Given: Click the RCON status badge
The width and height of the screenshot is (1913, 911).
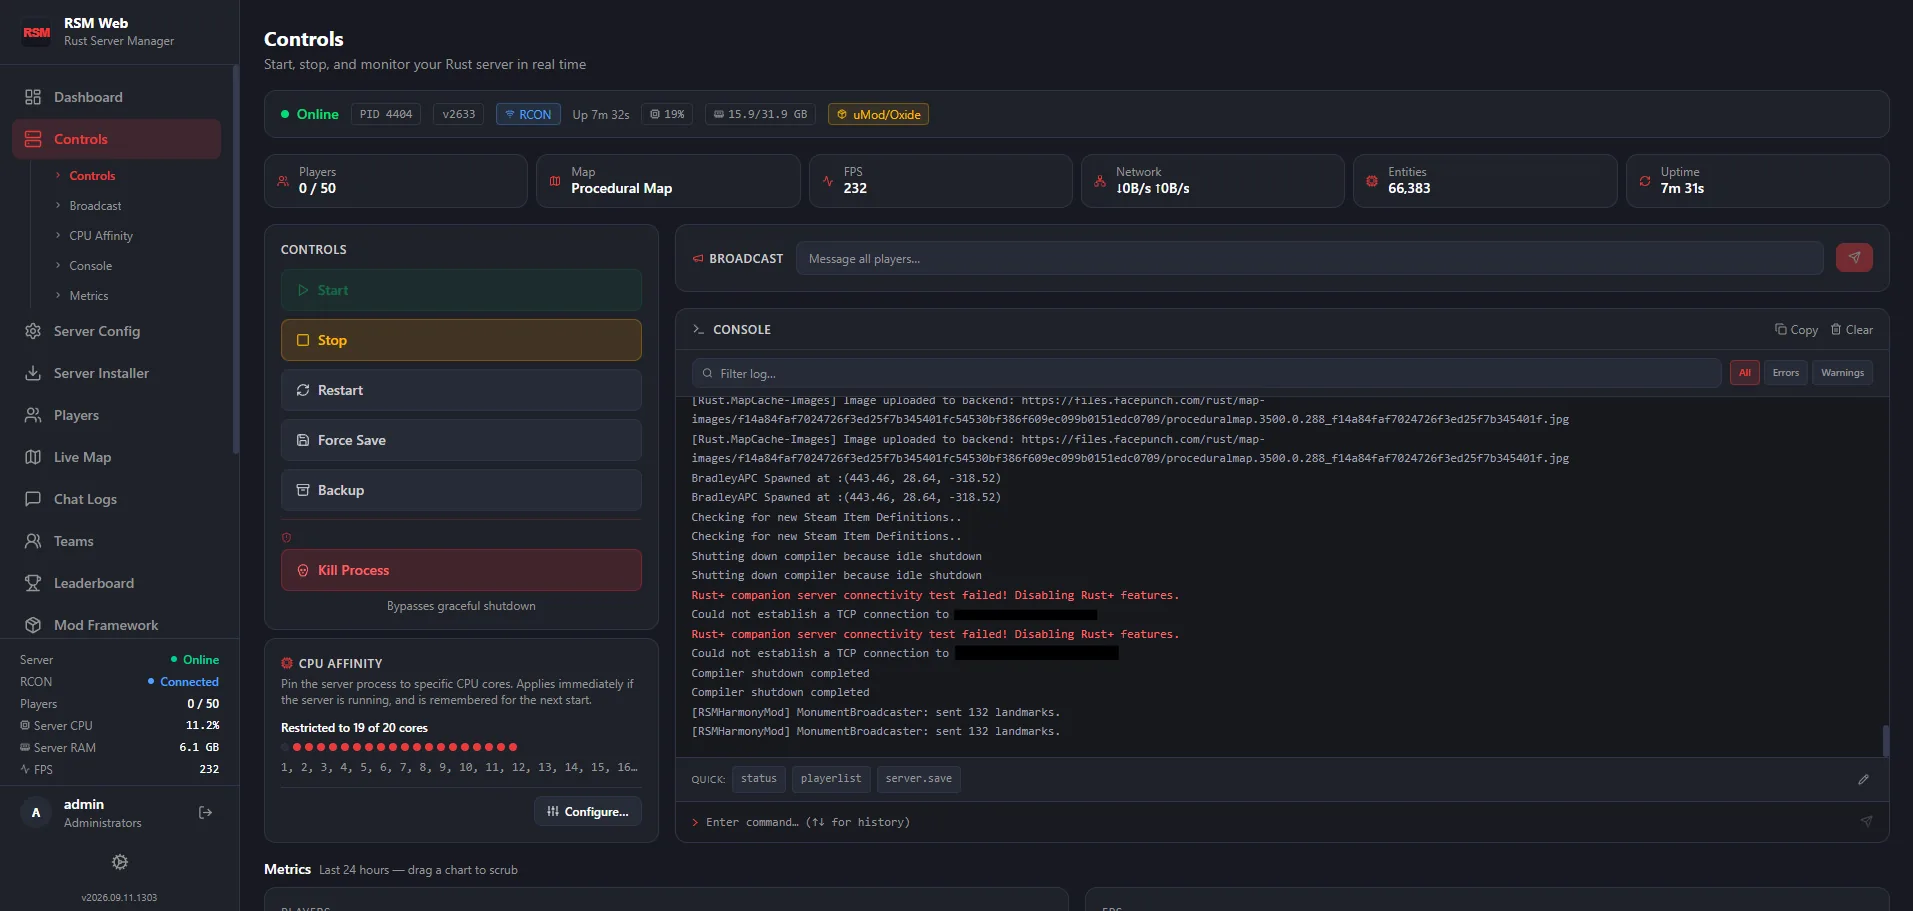Looking at the screenshot, I should (528, 114).
